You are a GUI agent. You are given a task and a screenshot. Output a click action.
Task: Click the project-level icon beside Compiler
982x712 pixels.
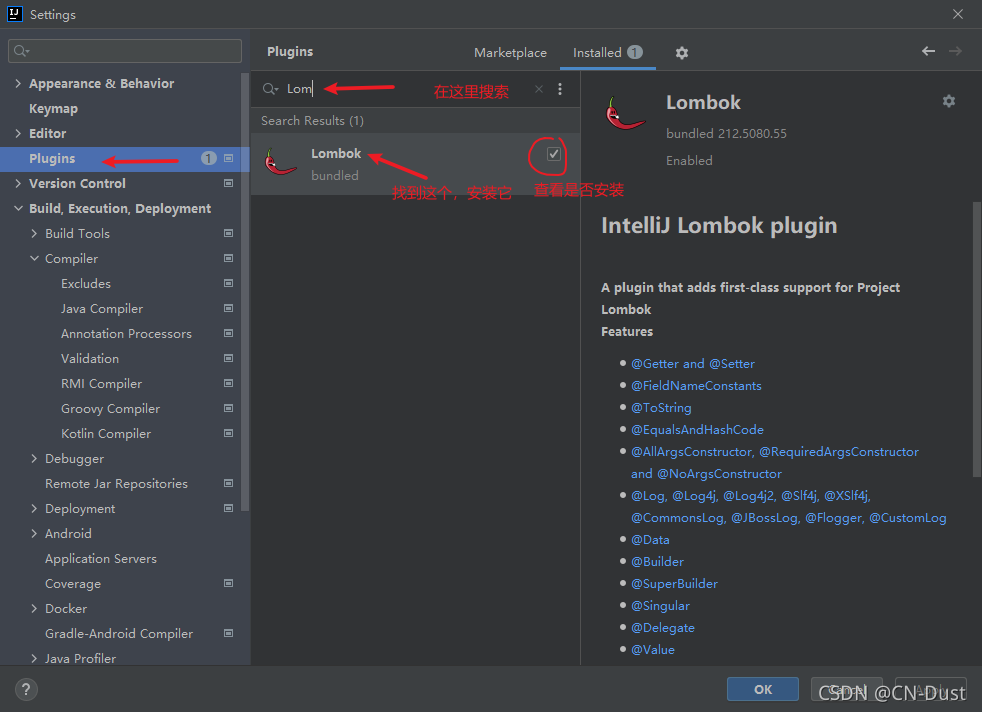click(x=229, y=258)
